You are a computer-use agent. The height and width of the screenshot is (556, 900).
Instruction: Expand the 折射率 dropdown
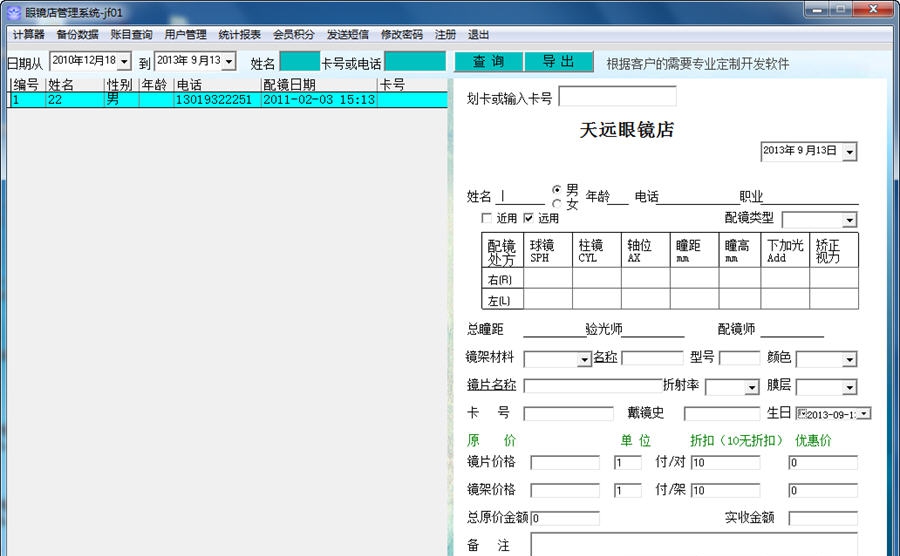coord(752,388)
